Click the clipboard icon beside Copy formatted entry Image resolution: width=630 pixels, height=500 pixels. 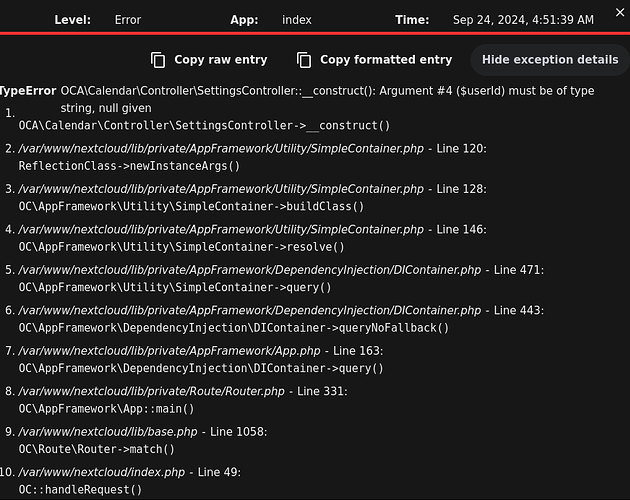(x=304, y=60)
